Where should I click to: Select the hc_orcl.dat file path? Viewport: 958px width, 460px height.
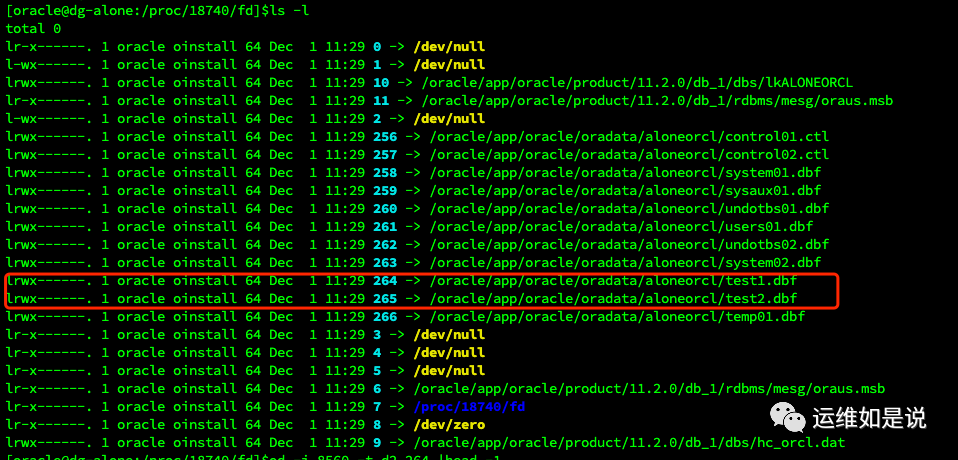tap(629, 443)
